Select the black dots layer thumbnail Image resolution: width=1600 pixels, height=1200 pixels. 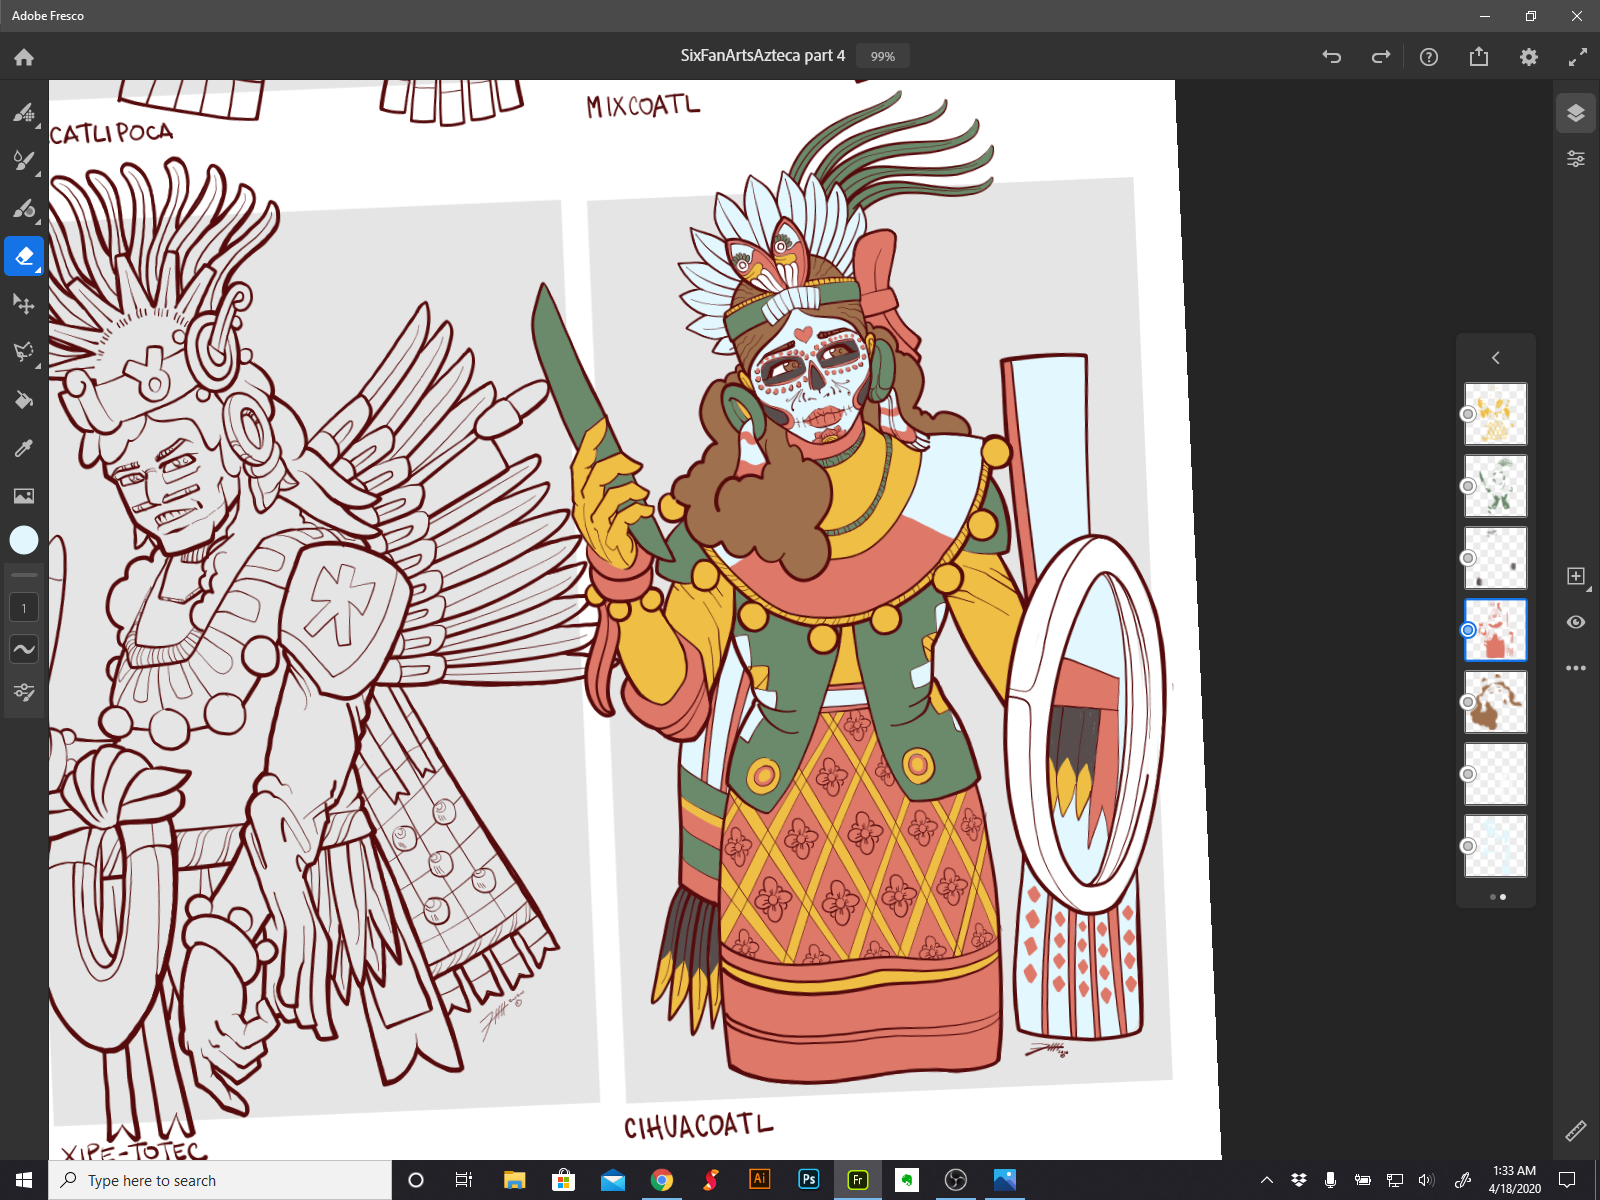point(1496,558)
